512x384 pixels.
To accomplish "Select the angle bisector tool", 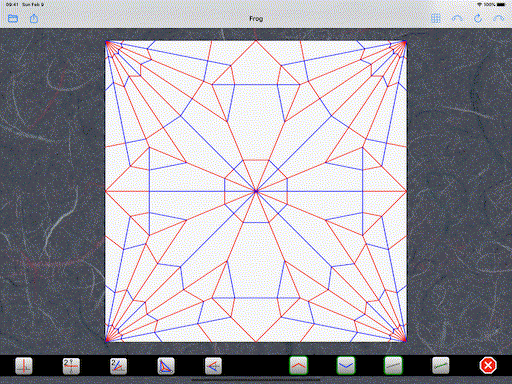I will pos(119,366).
